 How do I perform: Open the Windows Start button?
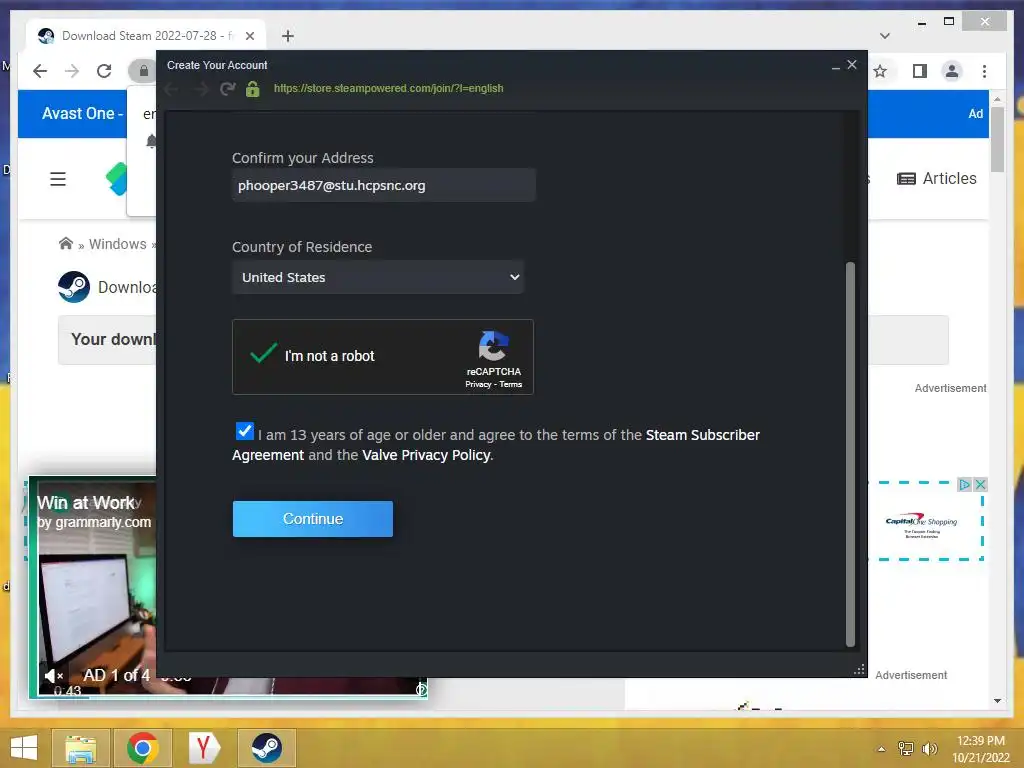click(24, 748)
